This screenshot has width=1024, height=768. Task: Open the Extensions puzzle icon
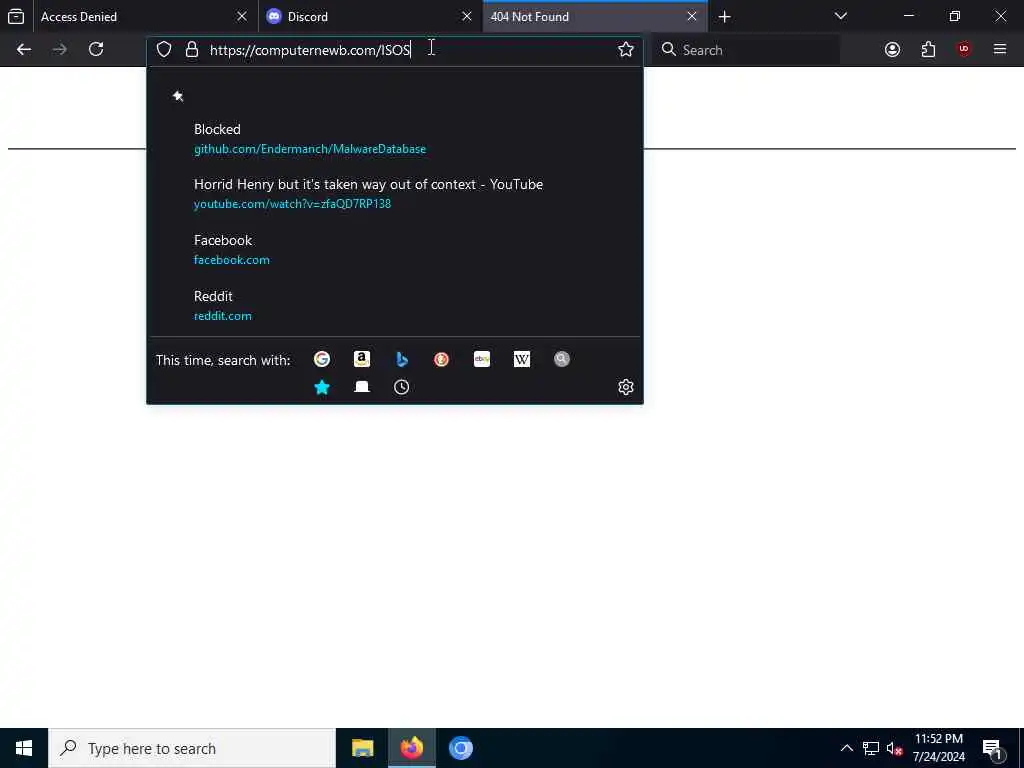[x=928, y=50]
